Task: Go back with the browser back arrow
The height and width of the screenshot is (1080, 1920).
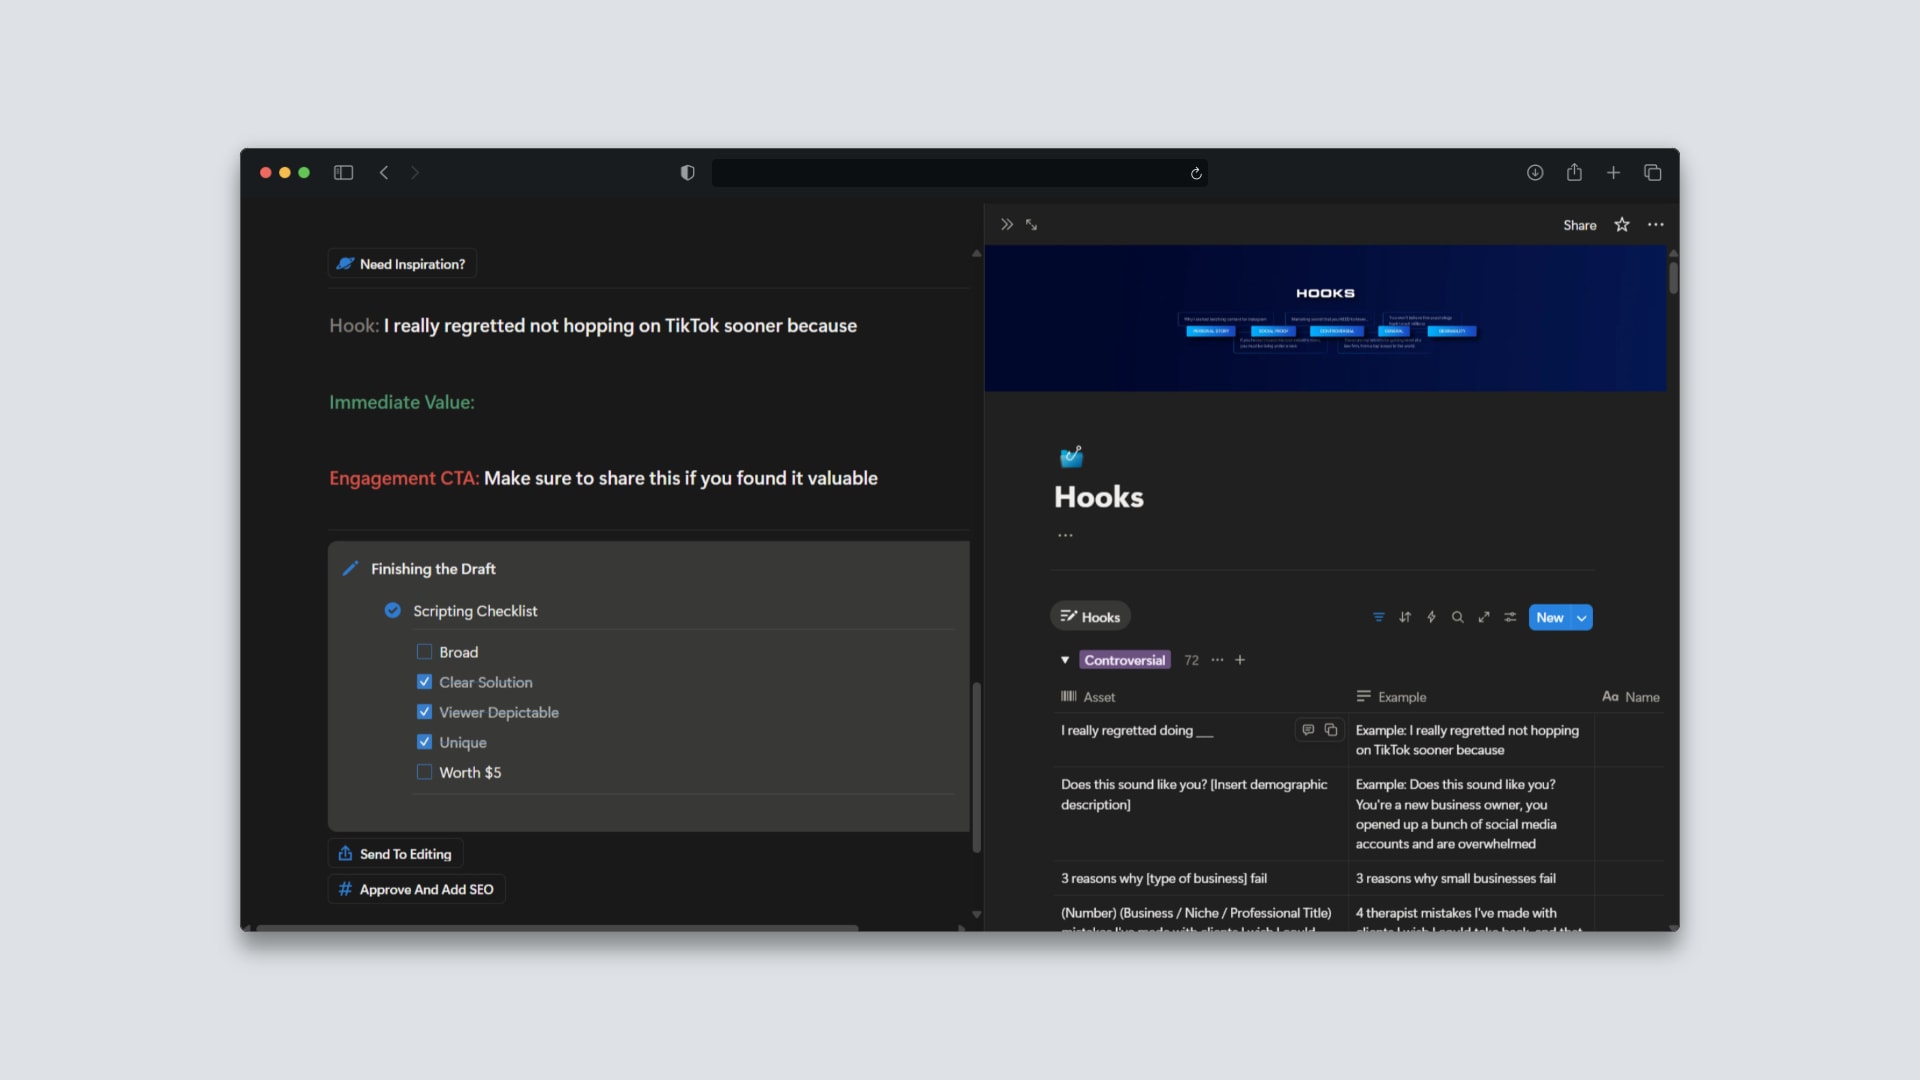Action: coord(384,172)
